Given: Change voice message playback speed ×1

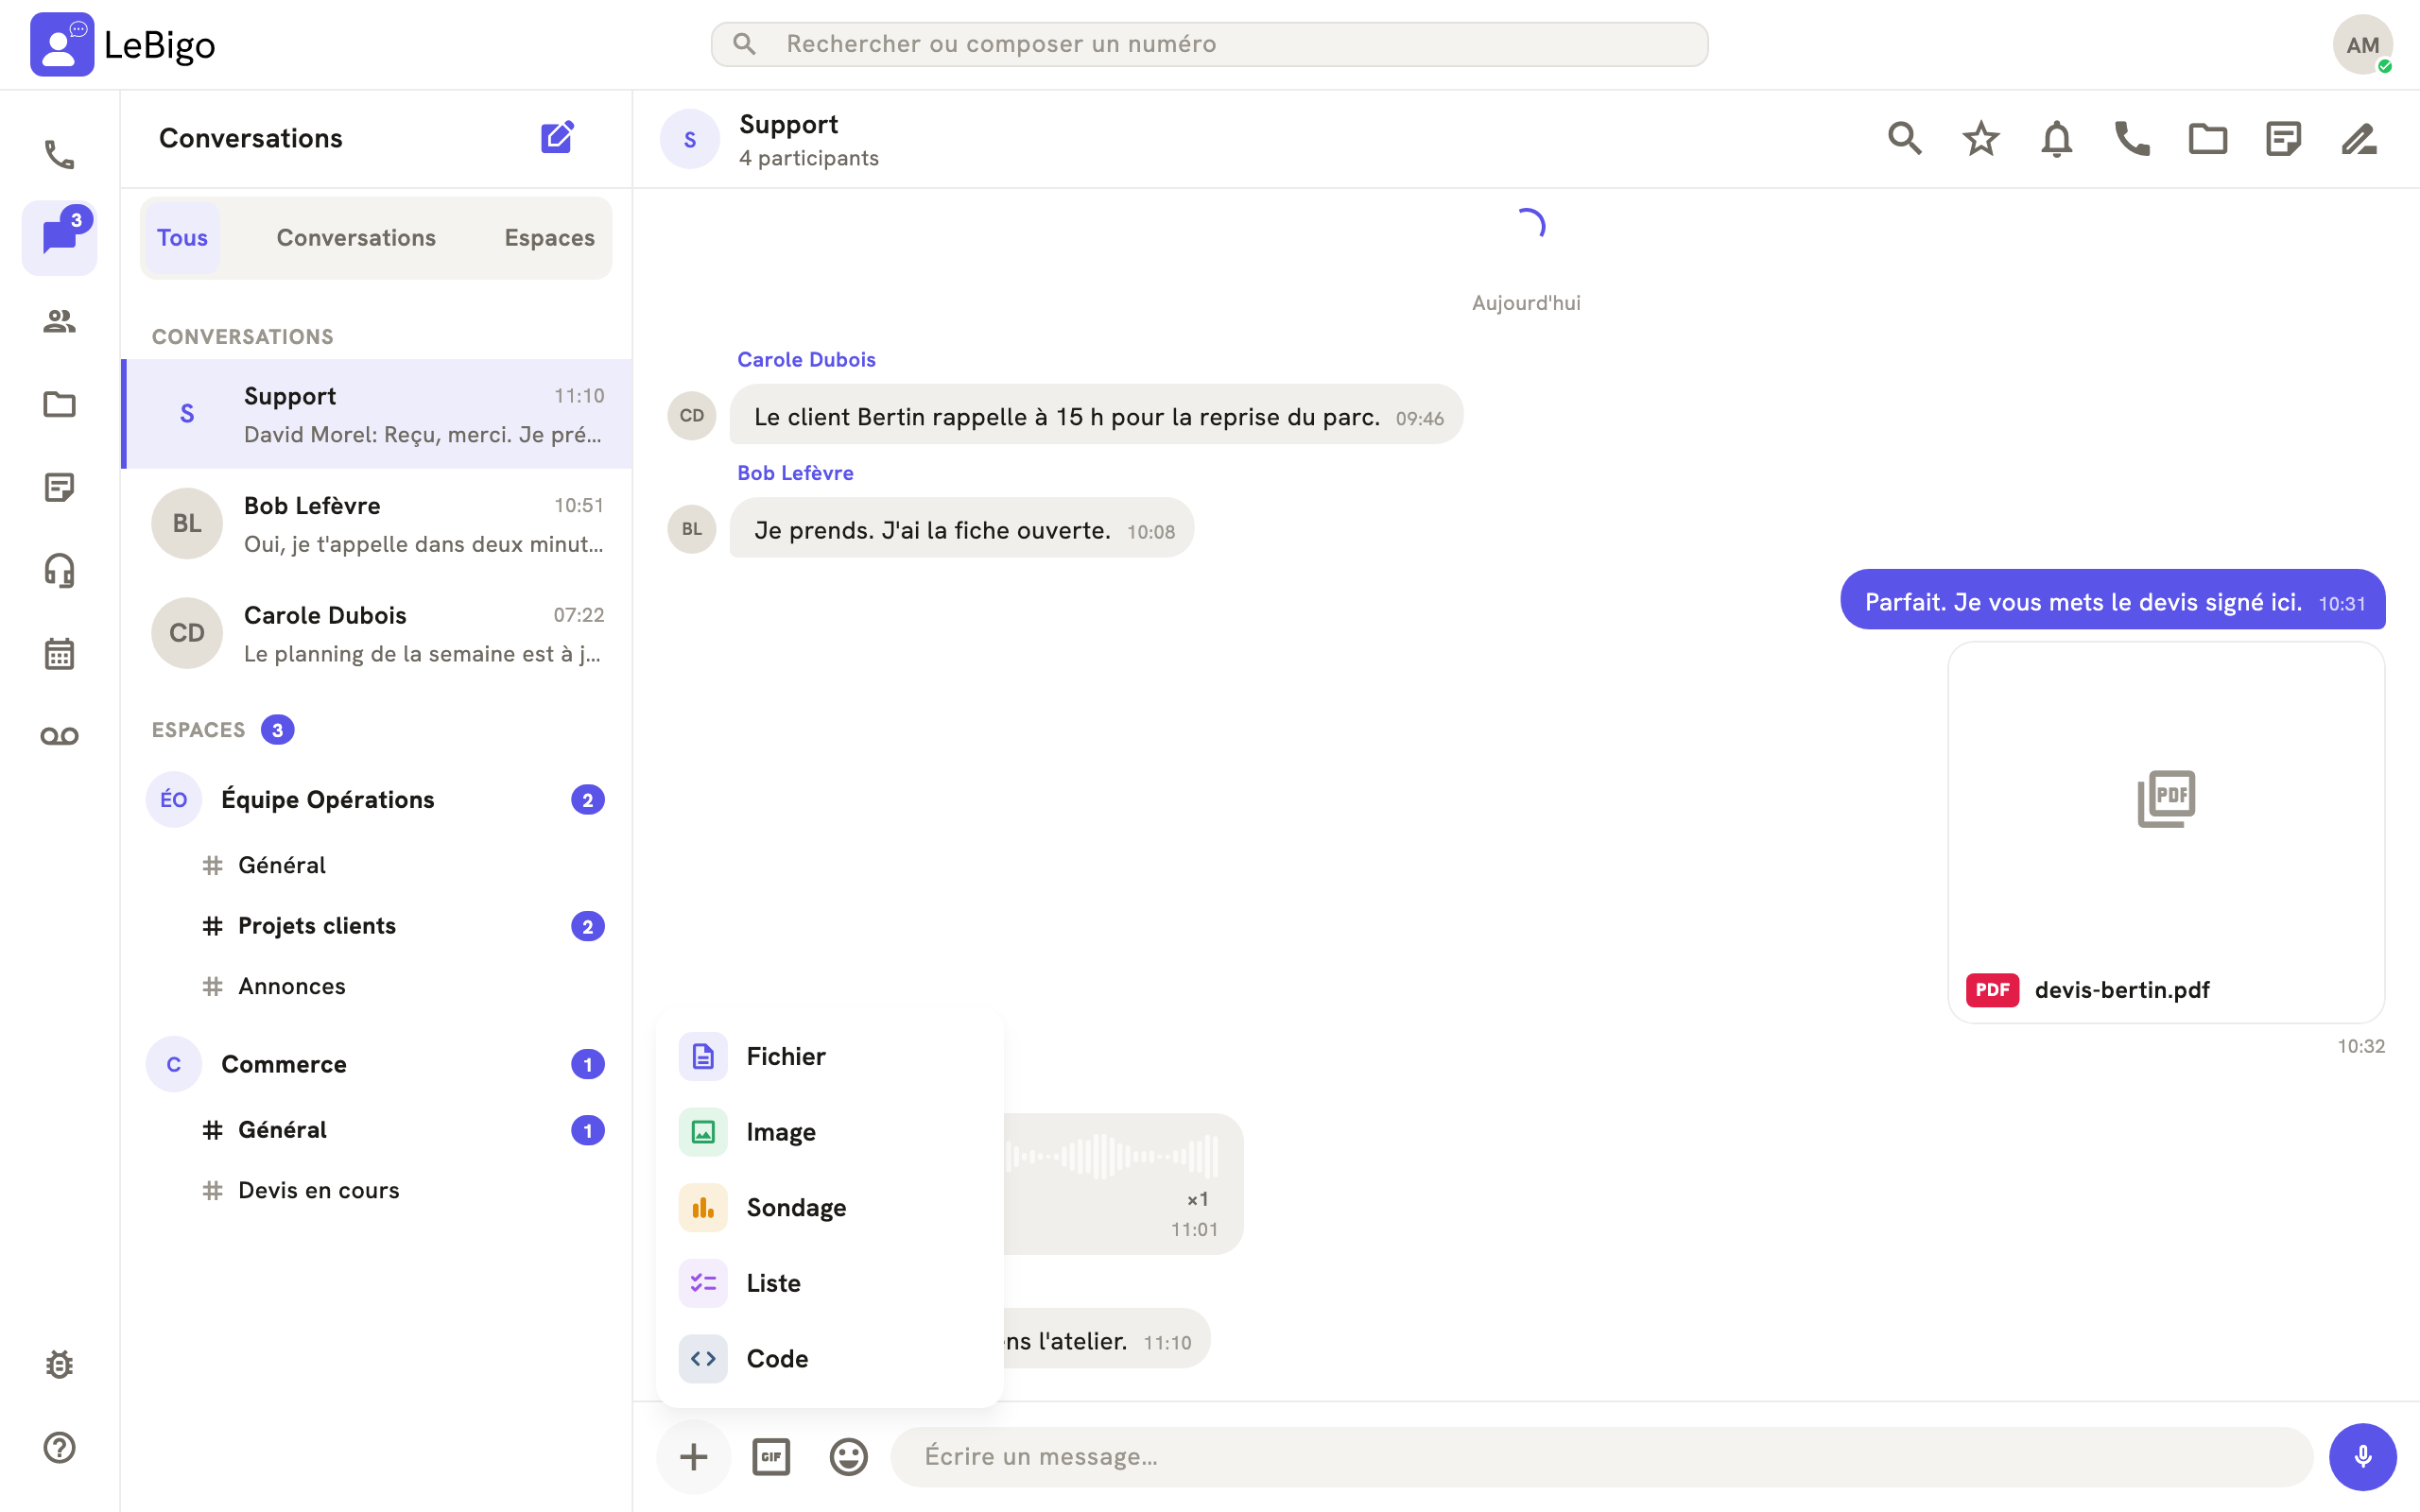Looking at the screenshot, I should coord(1197,1199).
